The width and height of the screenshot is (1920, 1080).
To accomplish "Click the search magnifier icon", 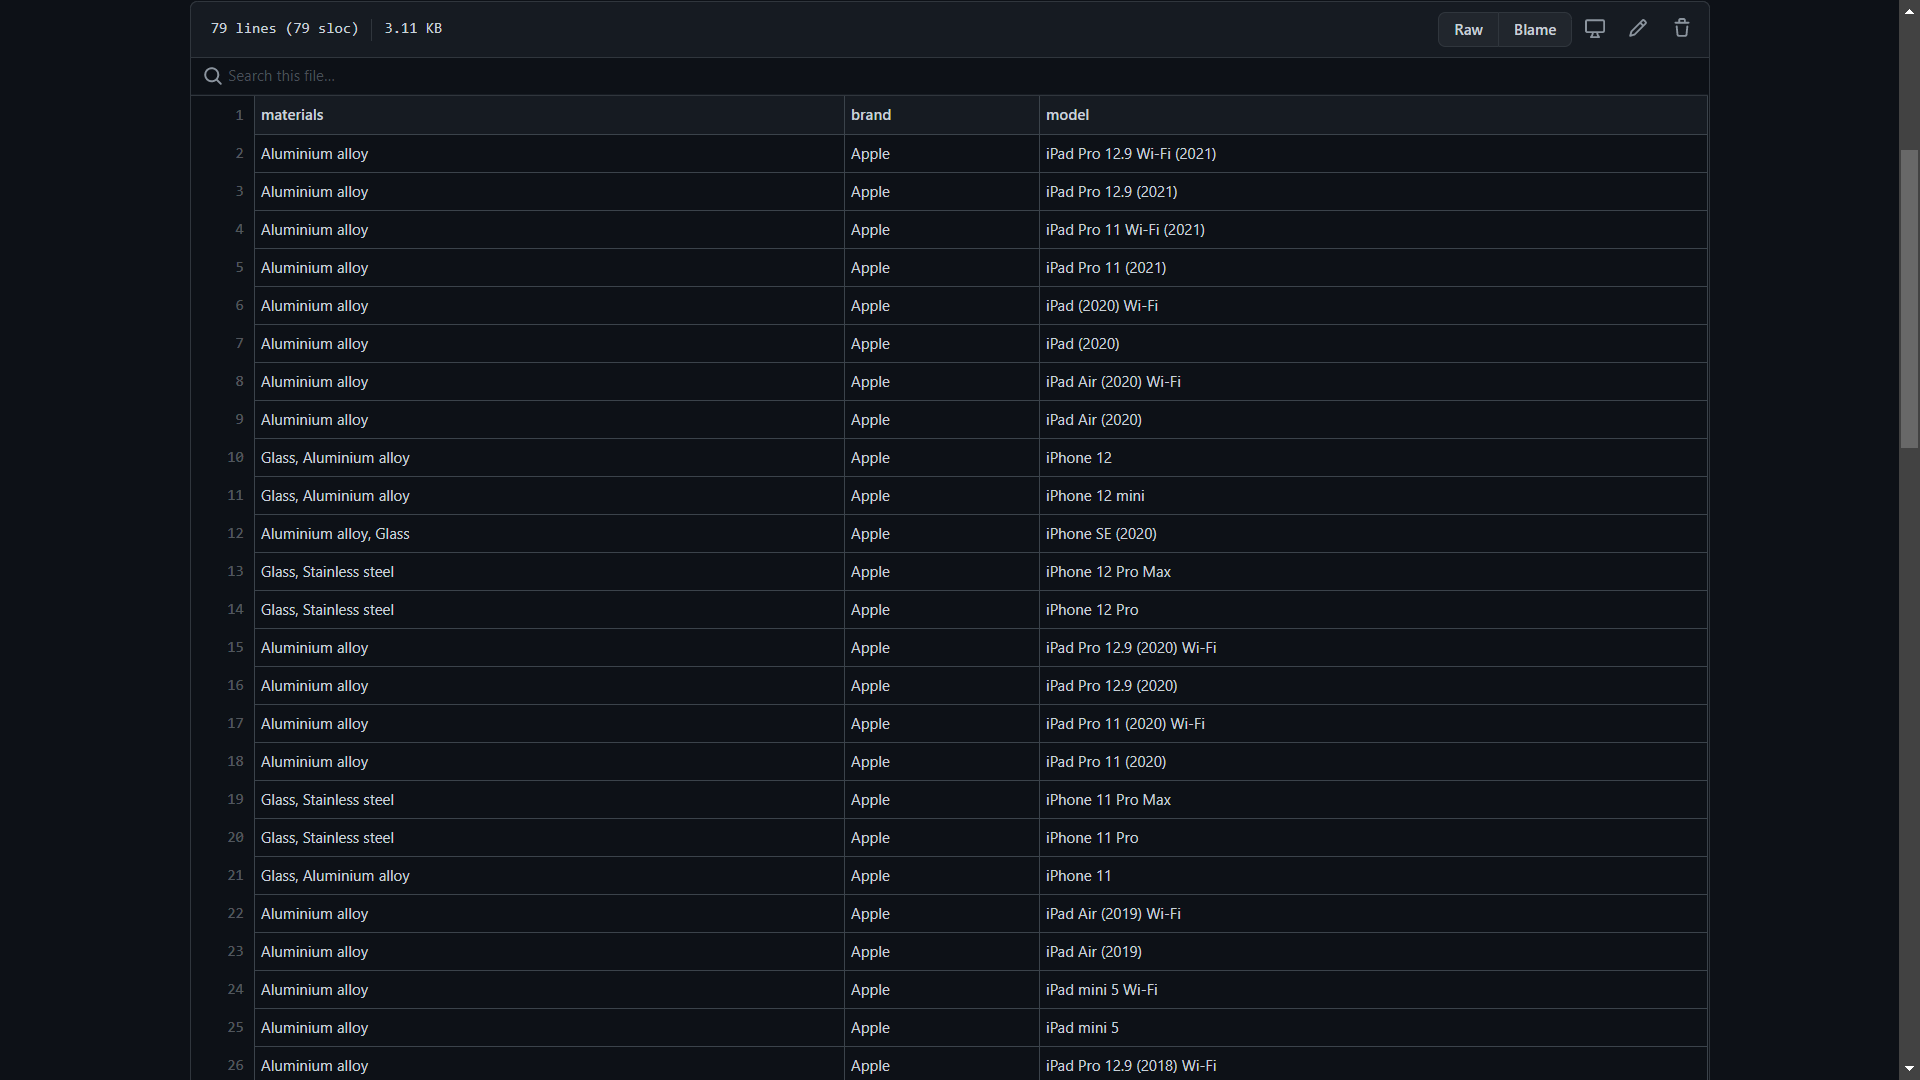I will click(212, 76).
